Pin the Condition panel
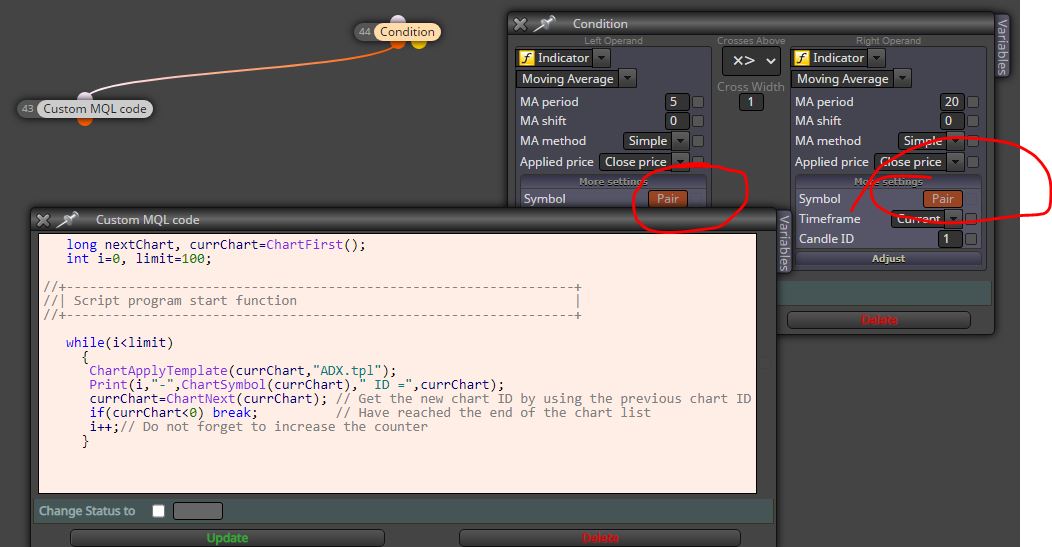This screenshot has height=547, width=1052. (x=545, y=23)
